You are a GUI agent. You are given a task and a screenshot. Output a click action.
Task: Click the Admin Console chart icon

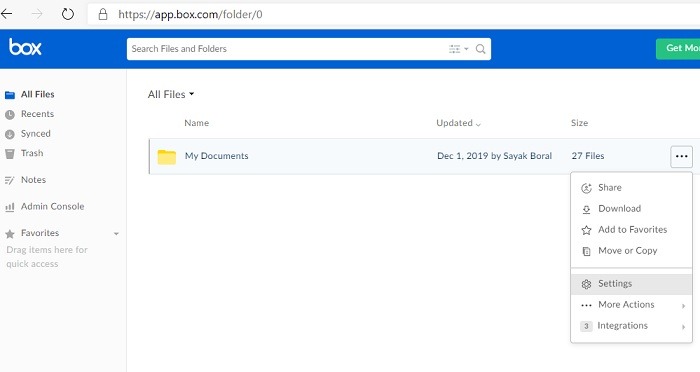[10, 207]
